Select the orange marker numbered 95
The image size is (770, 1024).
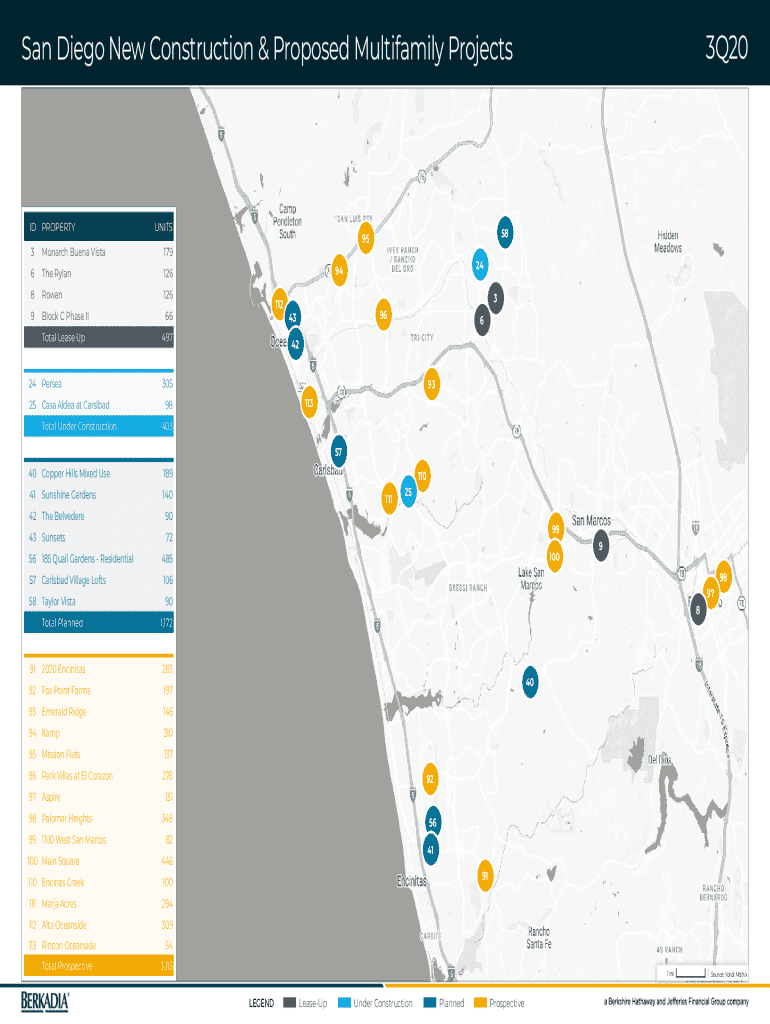point(366,239)
